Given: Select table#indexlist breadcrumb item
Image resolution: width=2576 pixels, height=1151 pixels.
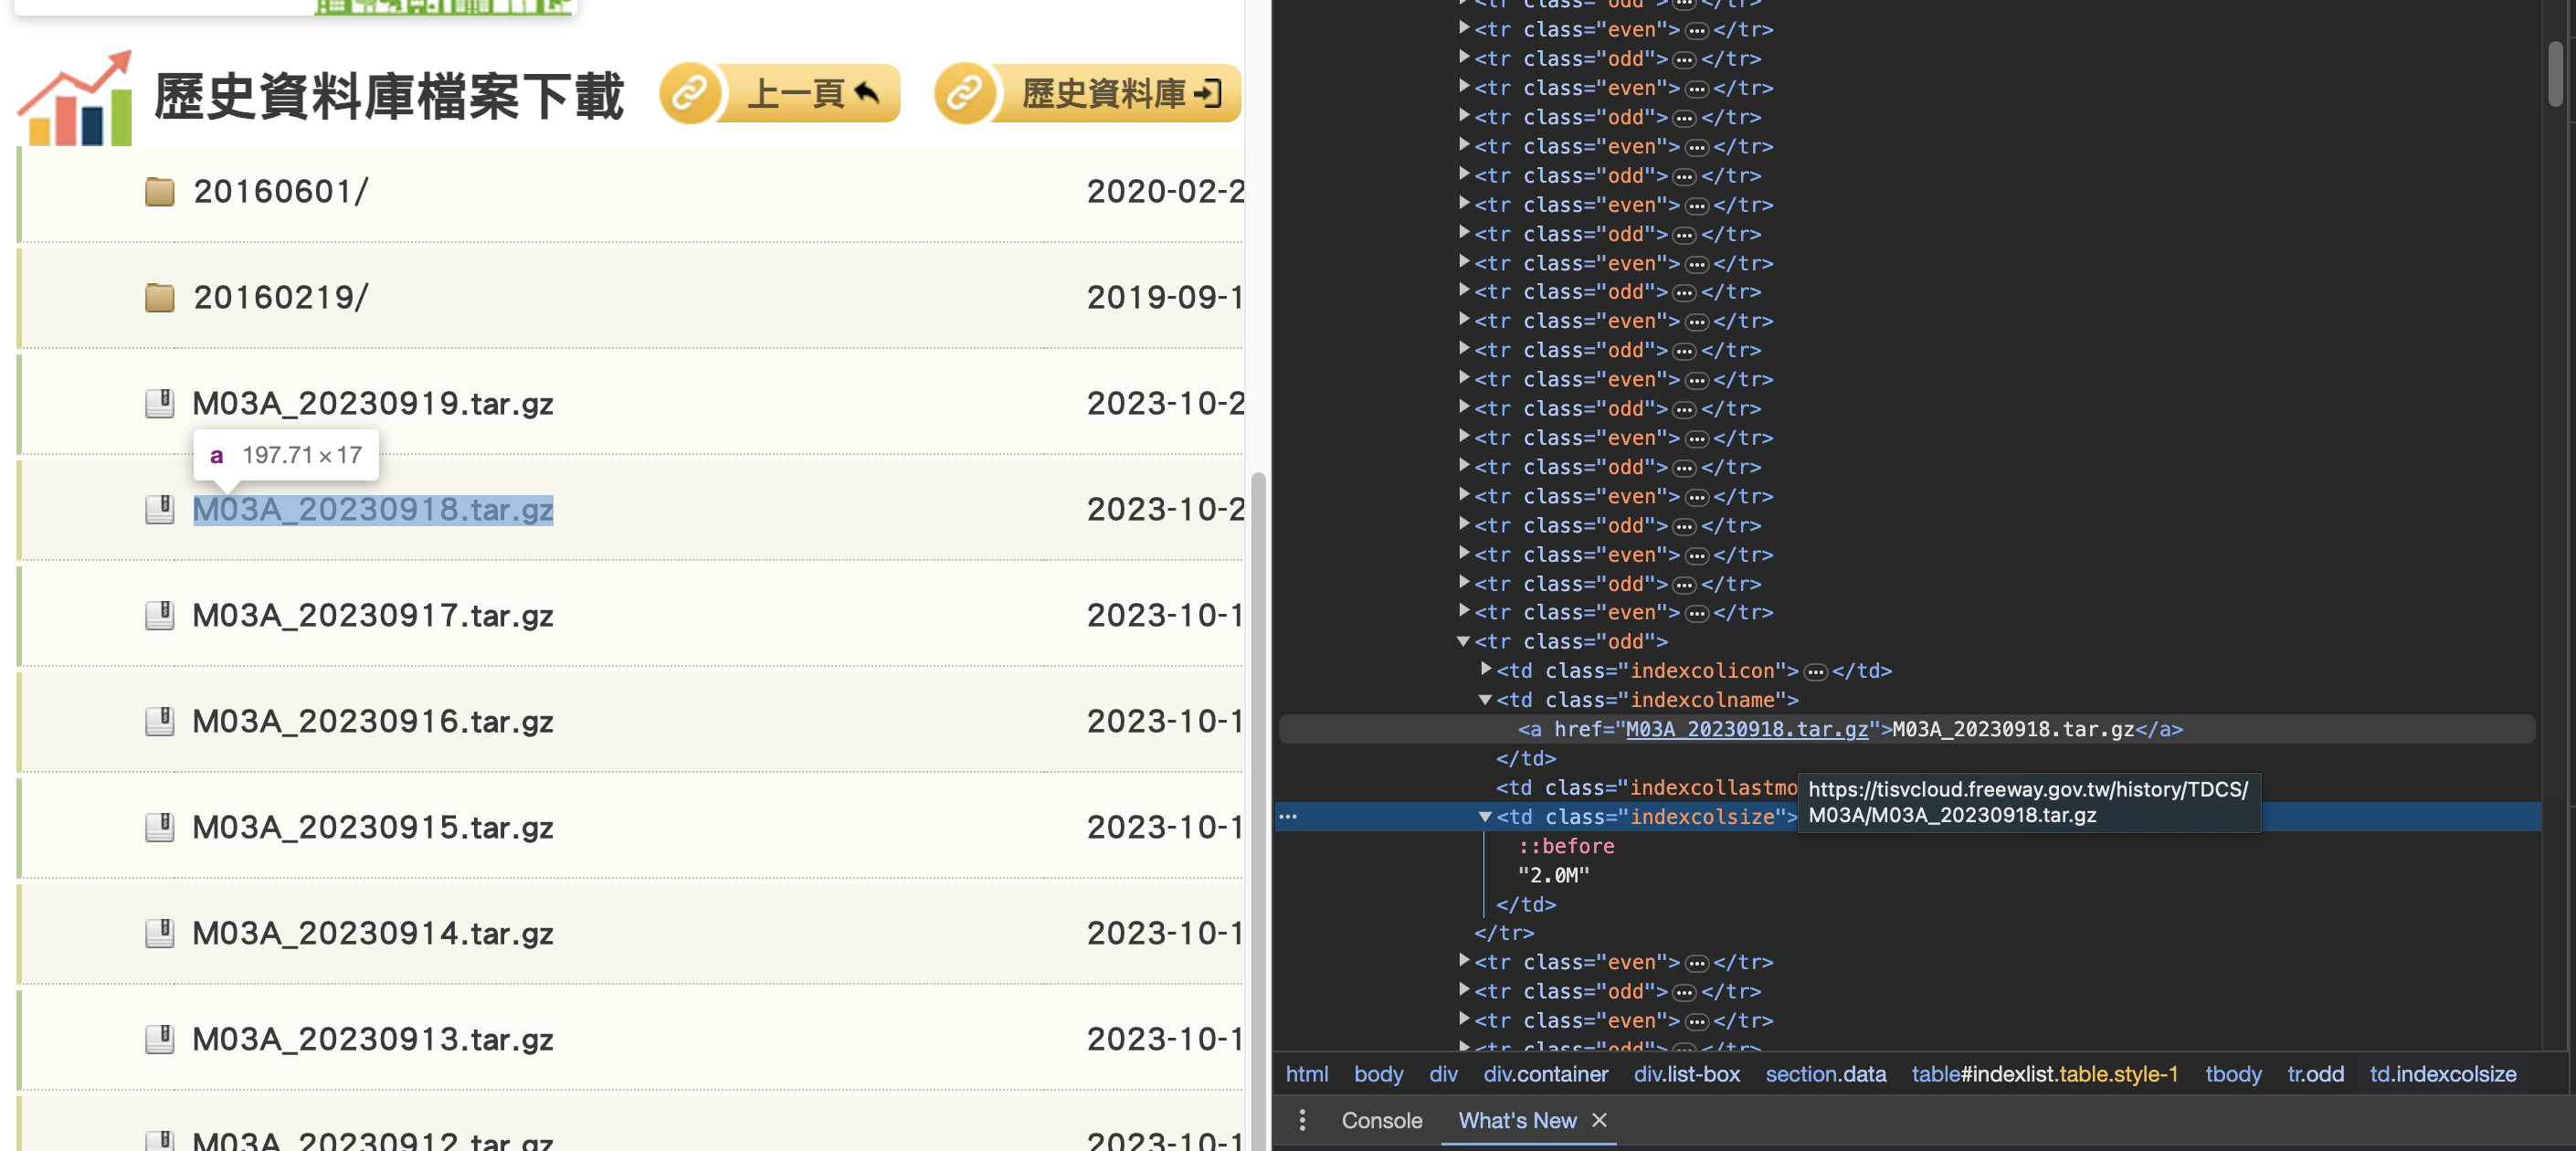Looking at the screenshot, I should (2044, 1074).
